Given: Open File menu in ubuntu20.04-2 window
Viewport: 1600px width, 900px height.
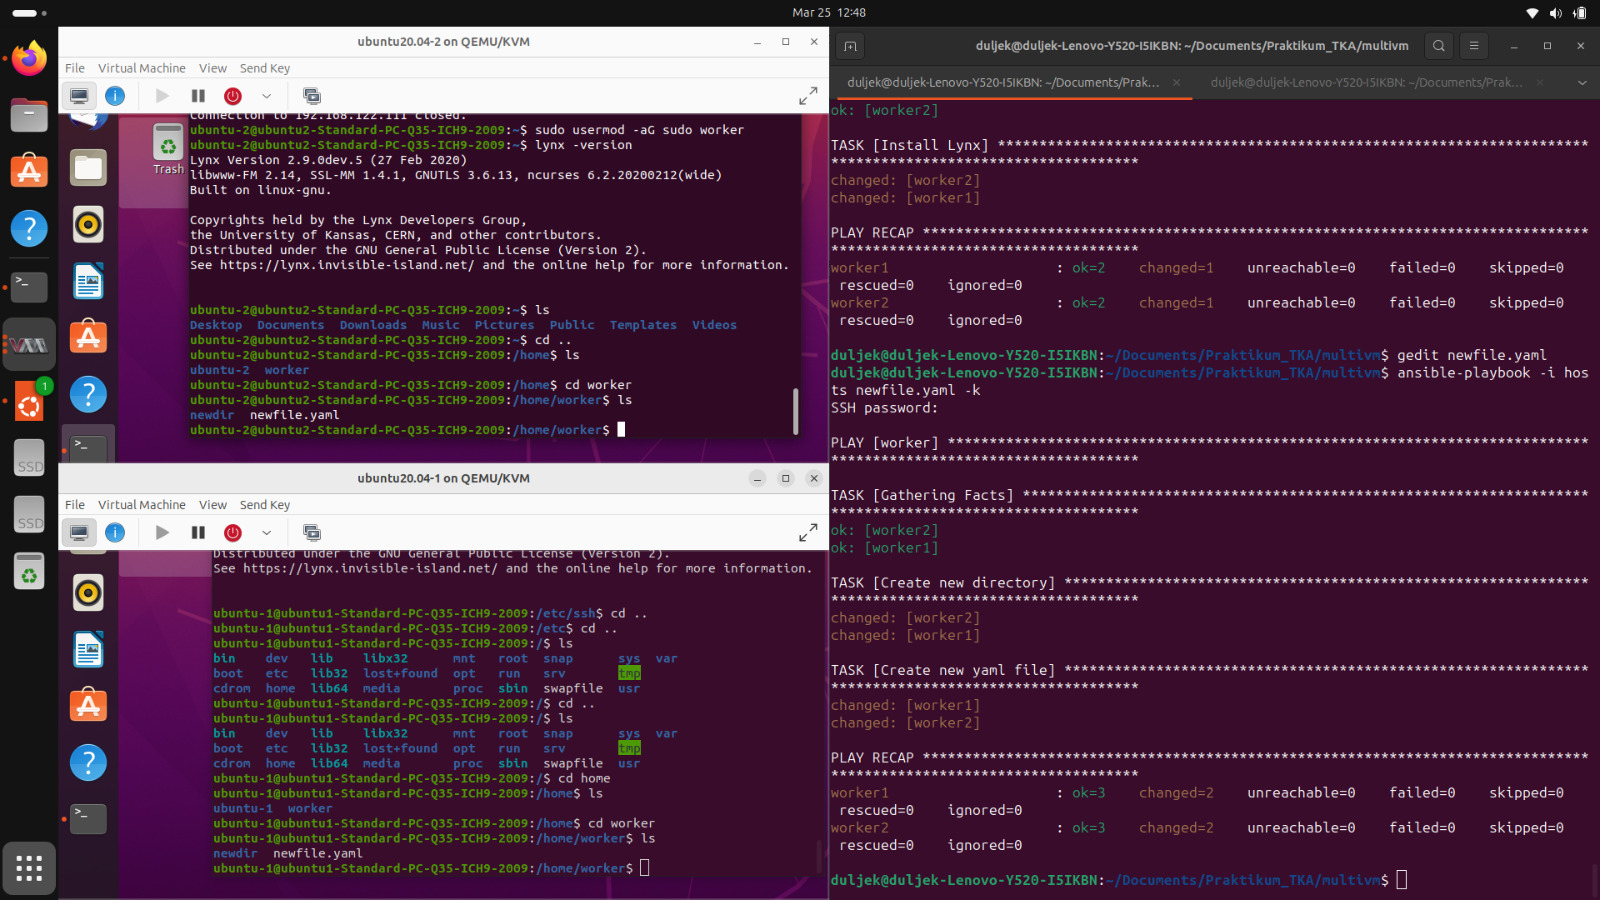Looking at the screenshot, I should pyautogui.click(x=75, y=68).
